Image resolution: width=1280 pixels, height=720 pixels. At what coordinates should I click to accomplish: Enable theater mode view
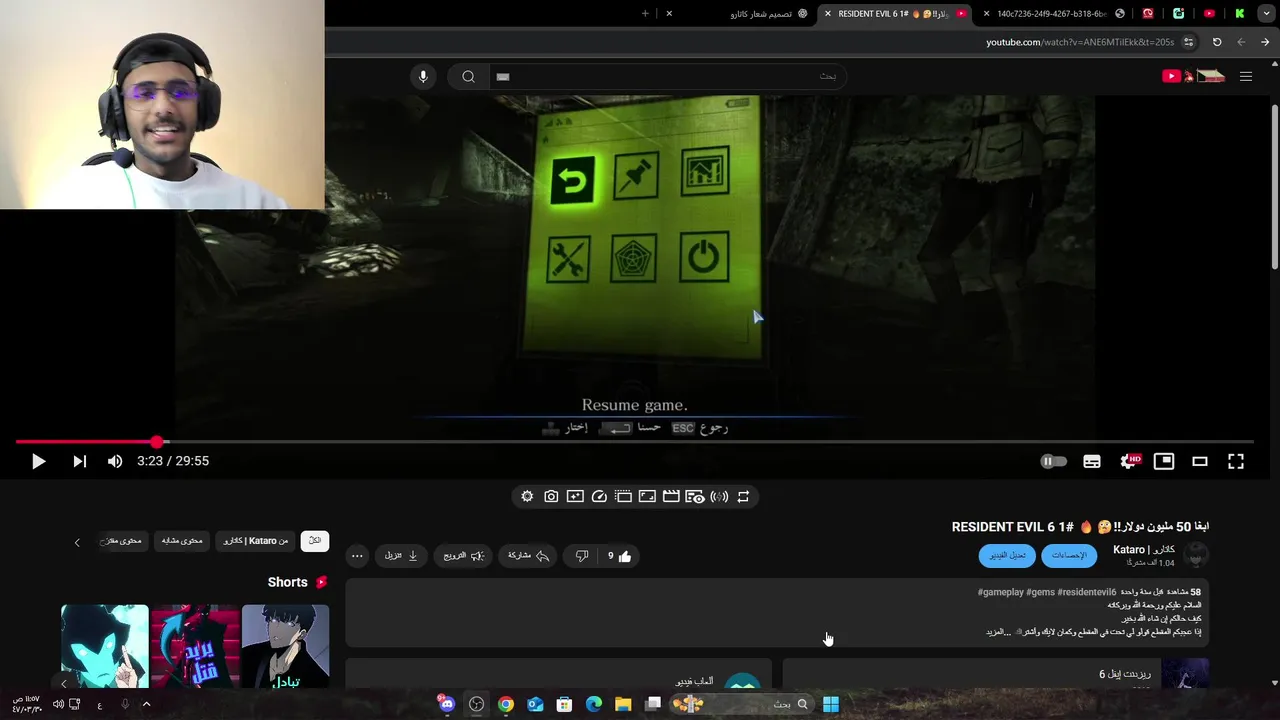pyautogui.click(x=1200, y=461)
